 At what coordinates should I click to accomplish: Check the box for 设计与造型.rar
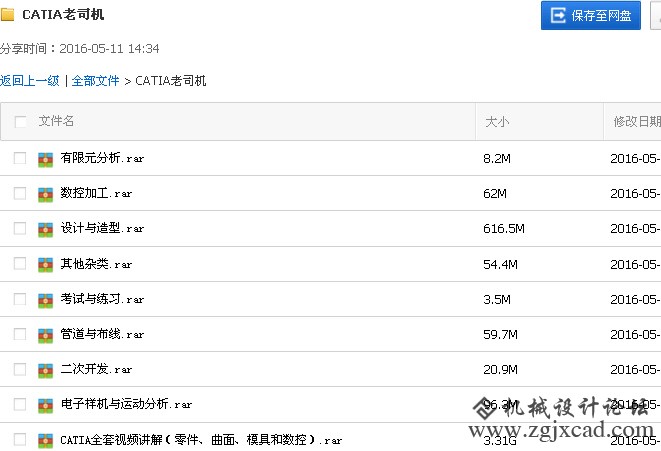[x=20, y=228]
